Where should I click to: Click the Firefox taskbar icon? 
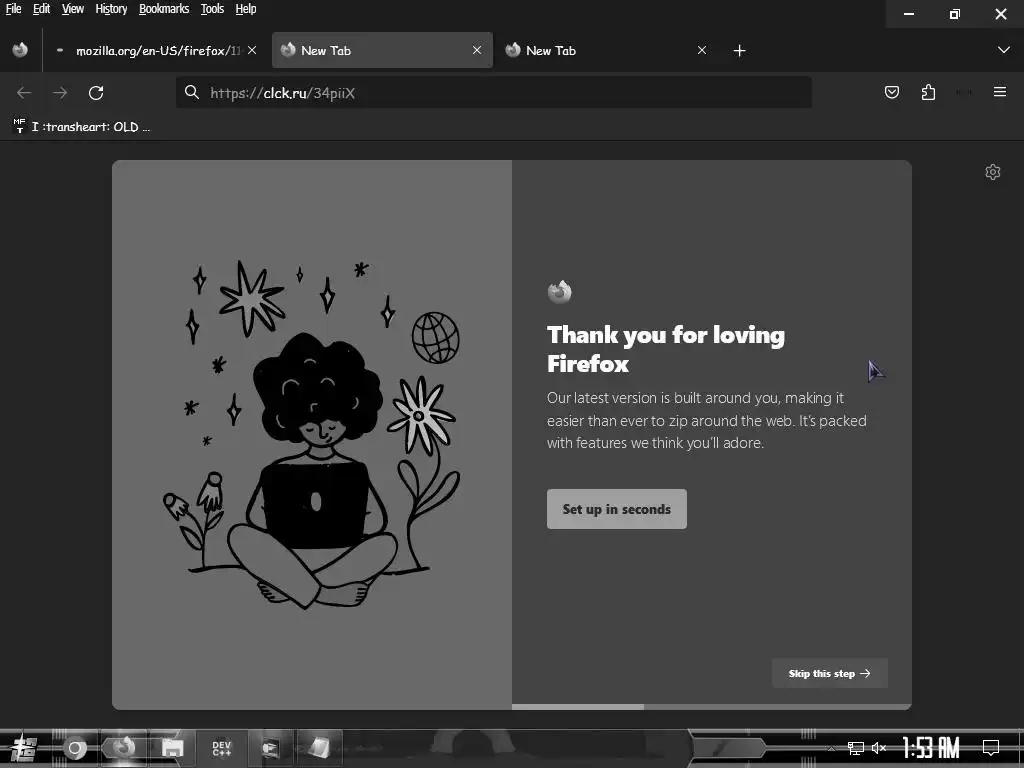coord(123,748)
